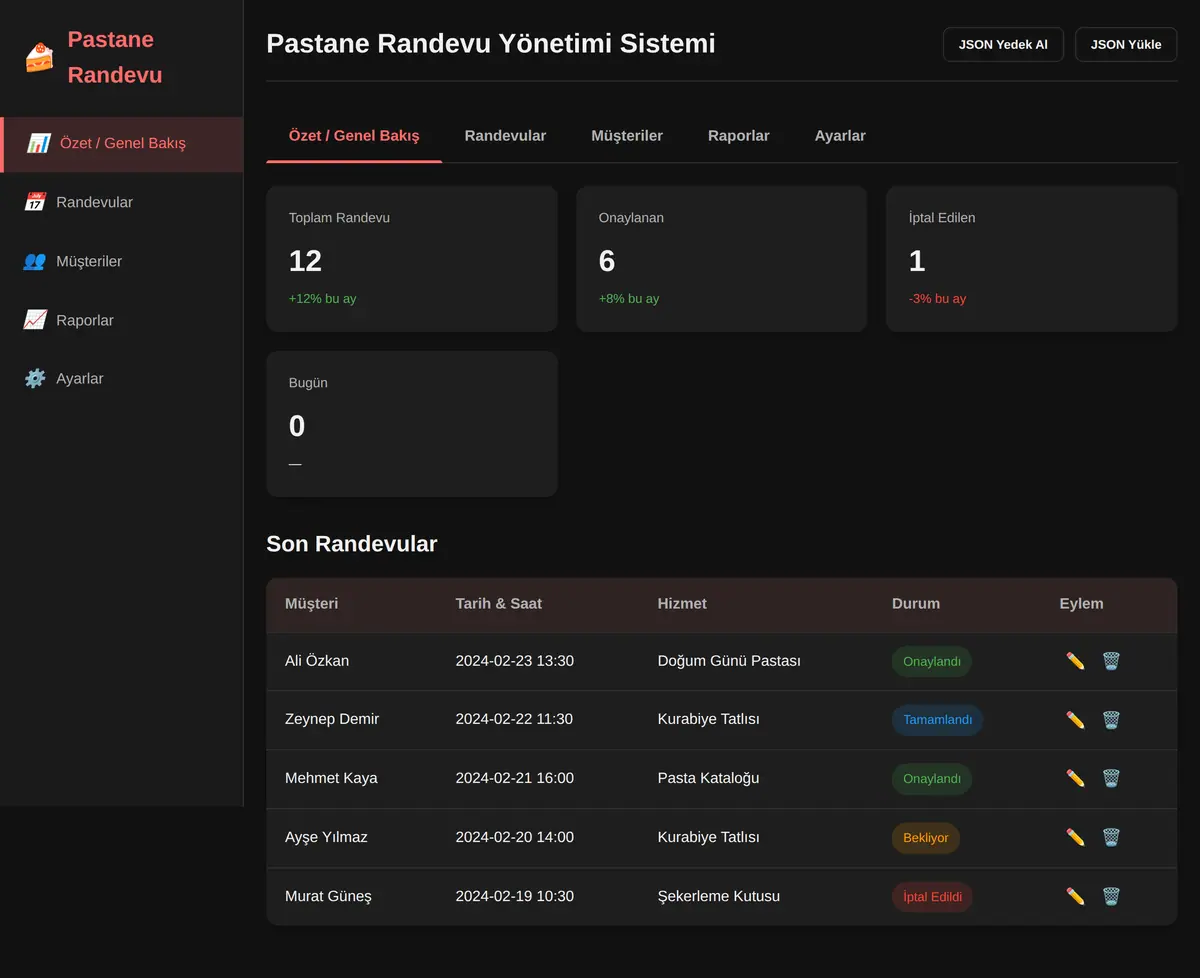Click the Tamamlandı status badge
1200x978 pixels.
click(x=938, y=720)
